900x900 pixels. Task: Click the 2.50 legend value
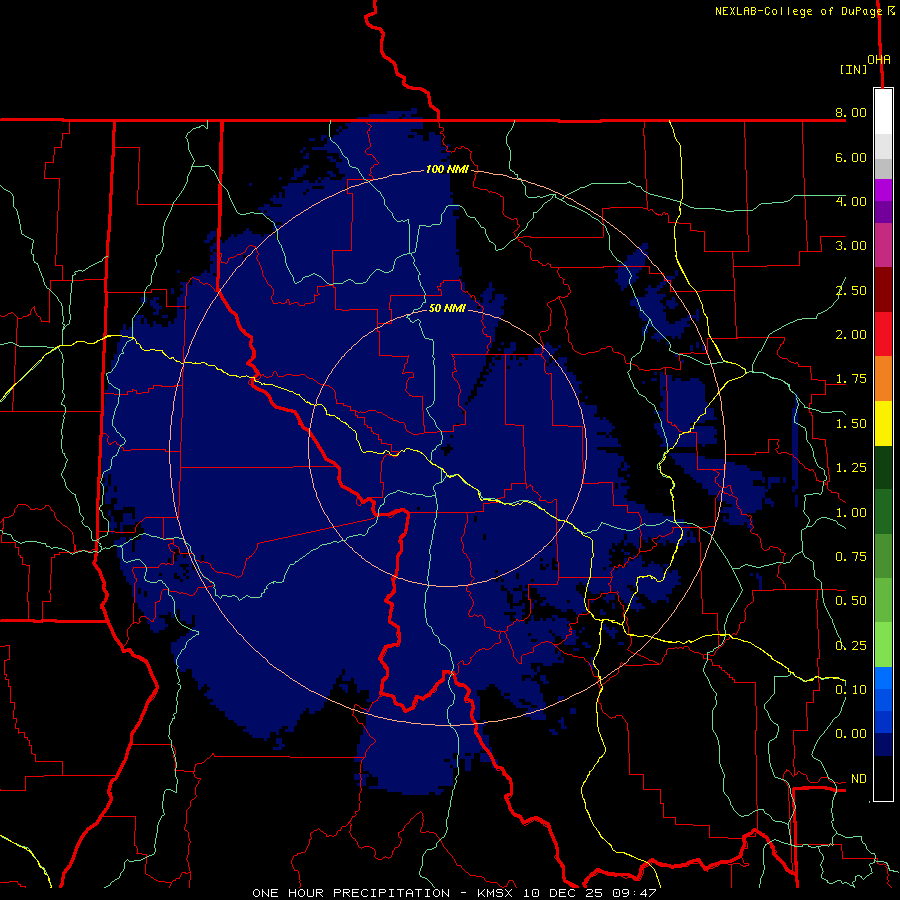(851, 290)
